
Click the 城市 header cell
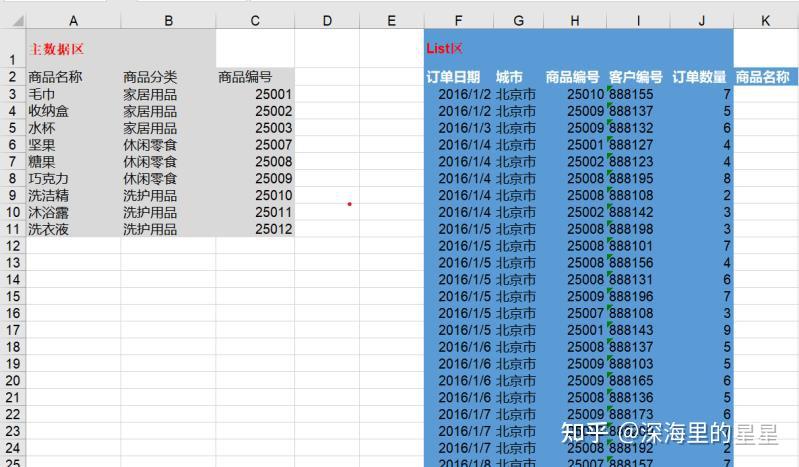point(518,77)
